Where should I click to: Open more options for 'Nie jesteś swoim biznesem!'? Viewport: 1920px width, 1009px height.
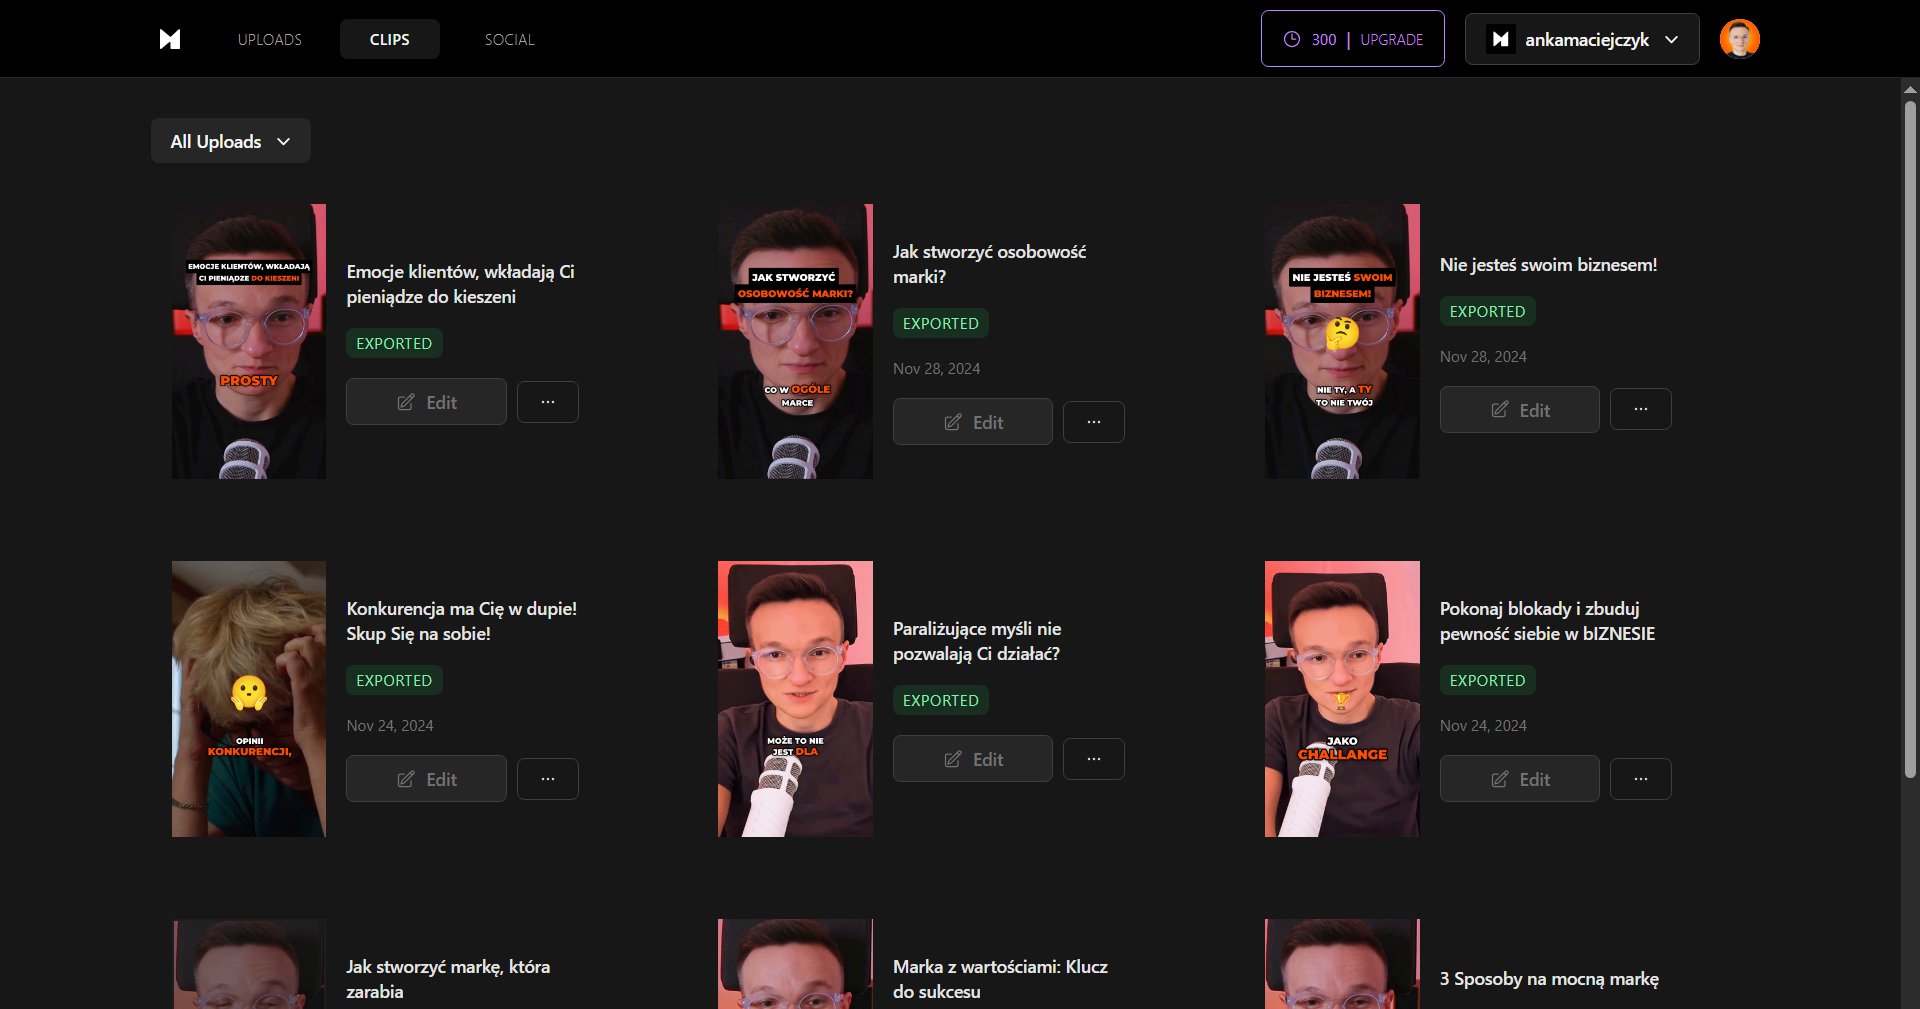tap(1640, 409)
